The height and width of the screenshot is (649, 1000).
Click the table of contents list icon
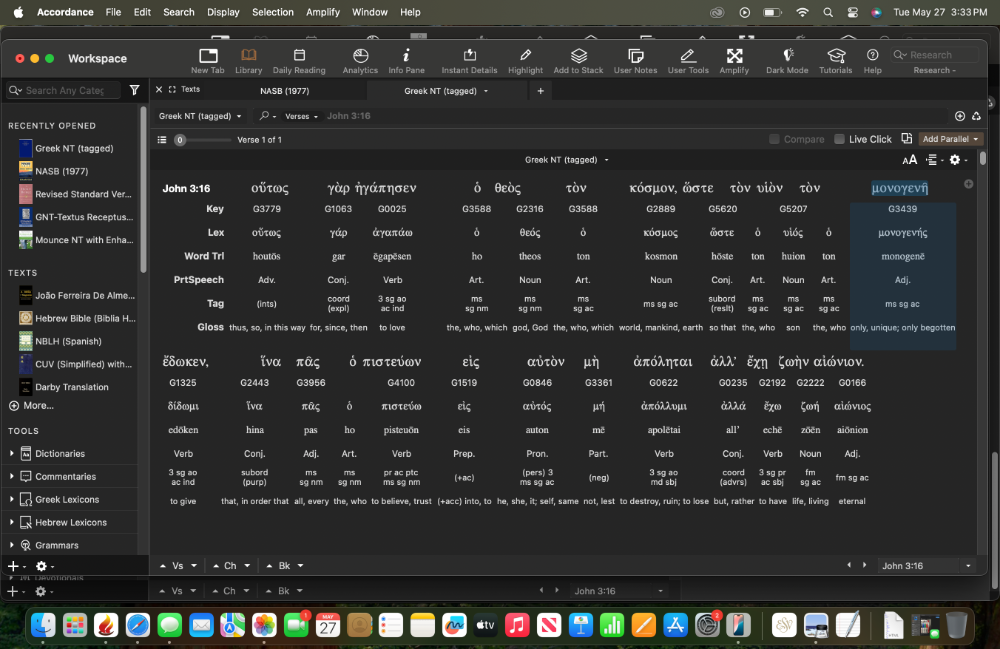pos(162,140)
